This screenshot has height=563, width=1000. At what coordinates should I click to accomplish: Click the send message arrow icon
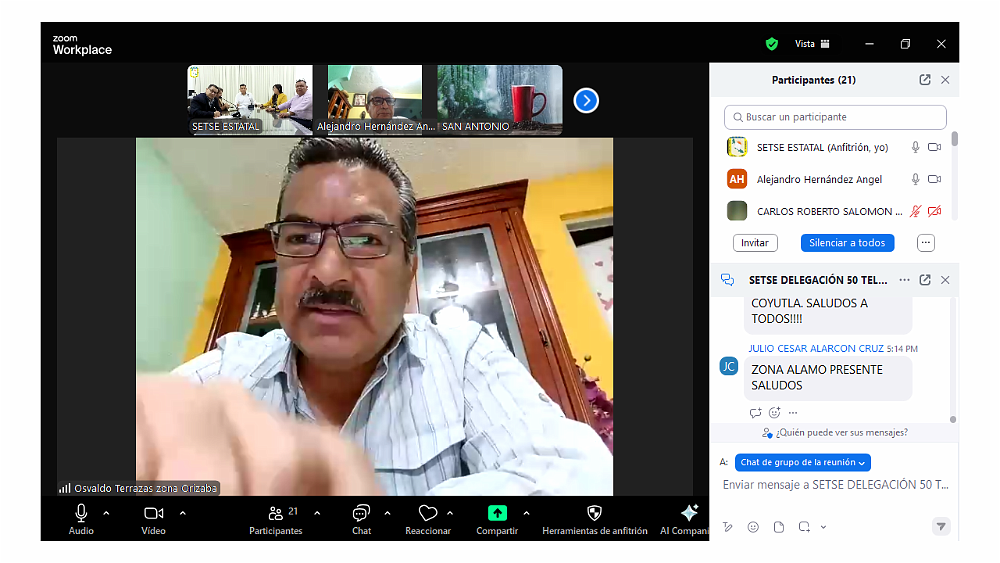click(940, 527)
